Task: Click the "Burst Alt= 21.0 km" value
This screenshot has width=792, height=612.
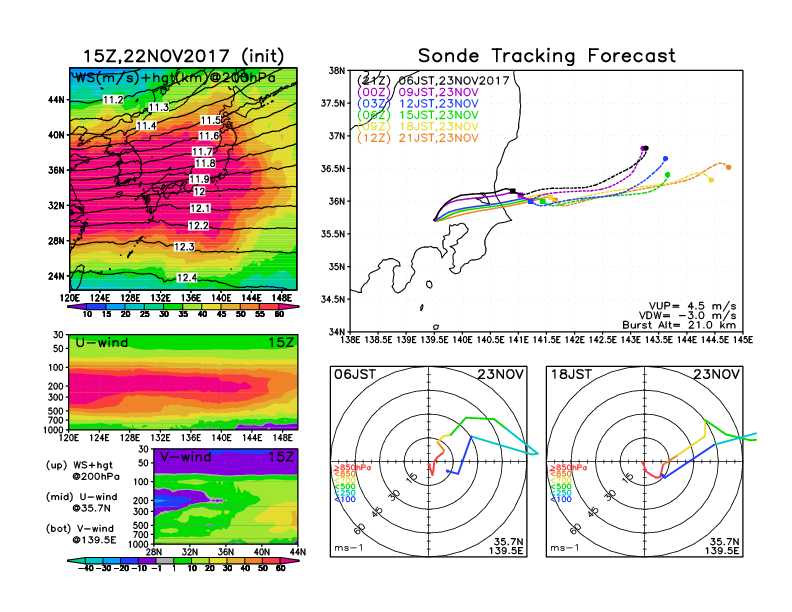Action: pyautogui.click(x=679, y=325)
